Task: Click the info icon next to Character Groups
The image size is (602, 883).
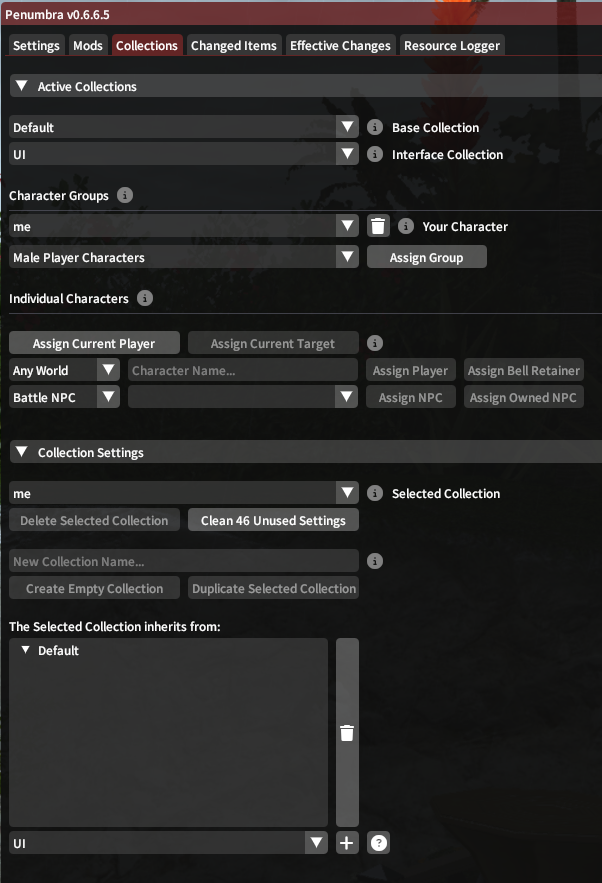Action: pos(125,195)
